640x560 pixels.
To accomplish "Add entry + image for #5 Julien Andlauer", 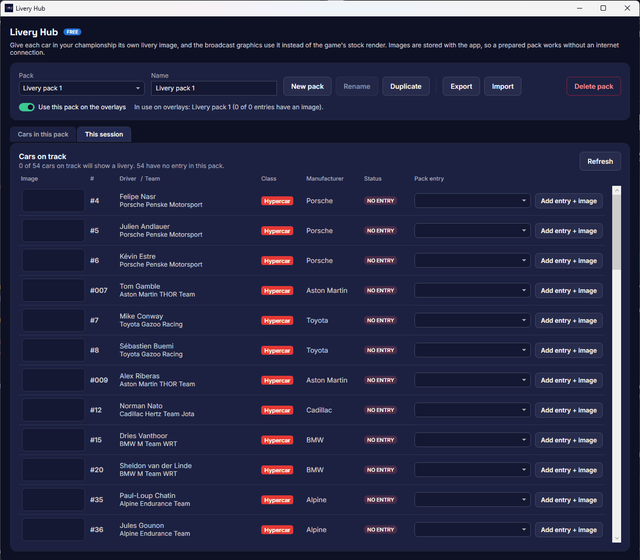I will click(x=569, y=231).
